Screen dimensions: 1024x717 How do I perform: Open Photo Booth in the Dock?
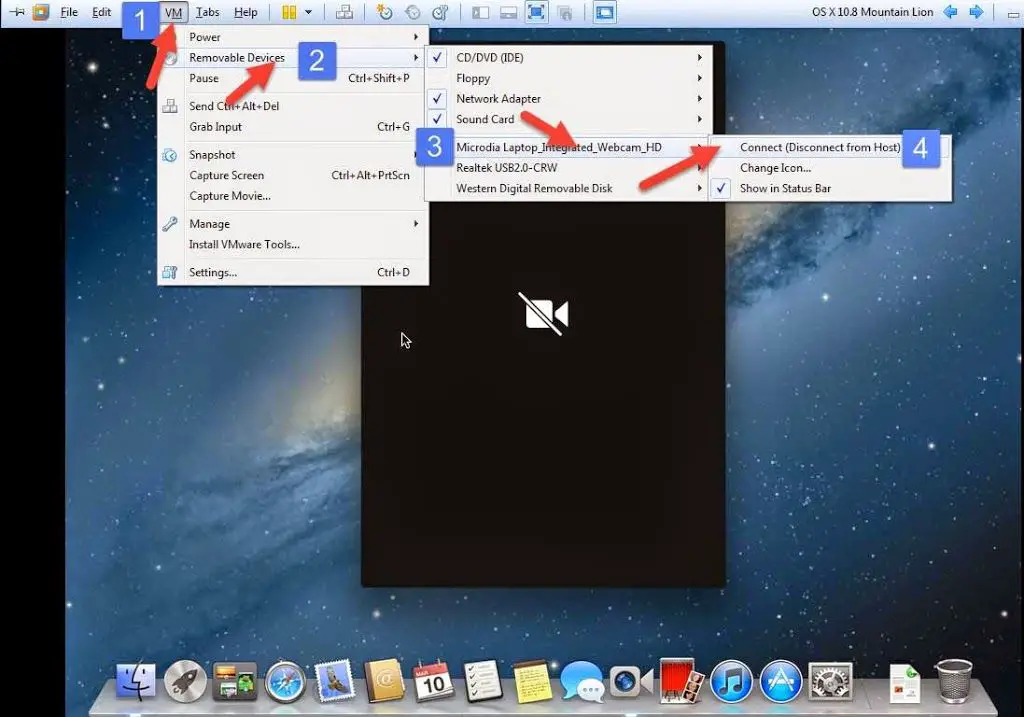pos(681,681)
